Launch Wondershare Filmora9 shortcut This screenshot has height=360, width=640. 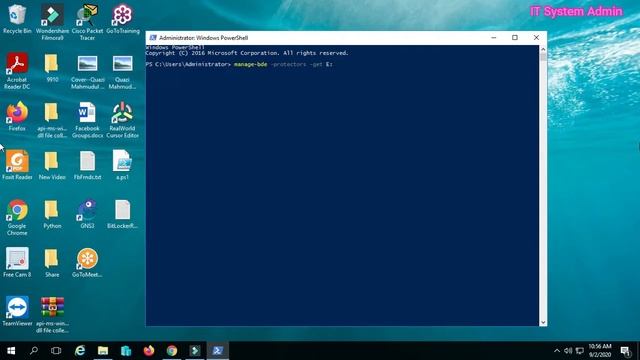click(x=52, y=22)
